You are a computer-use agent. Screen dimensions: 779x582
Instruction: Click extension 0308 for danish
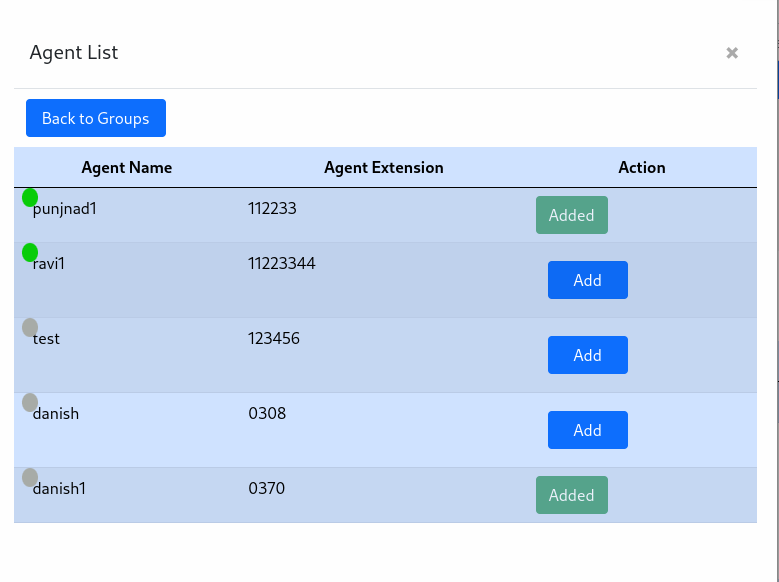(x=267, y=413)
